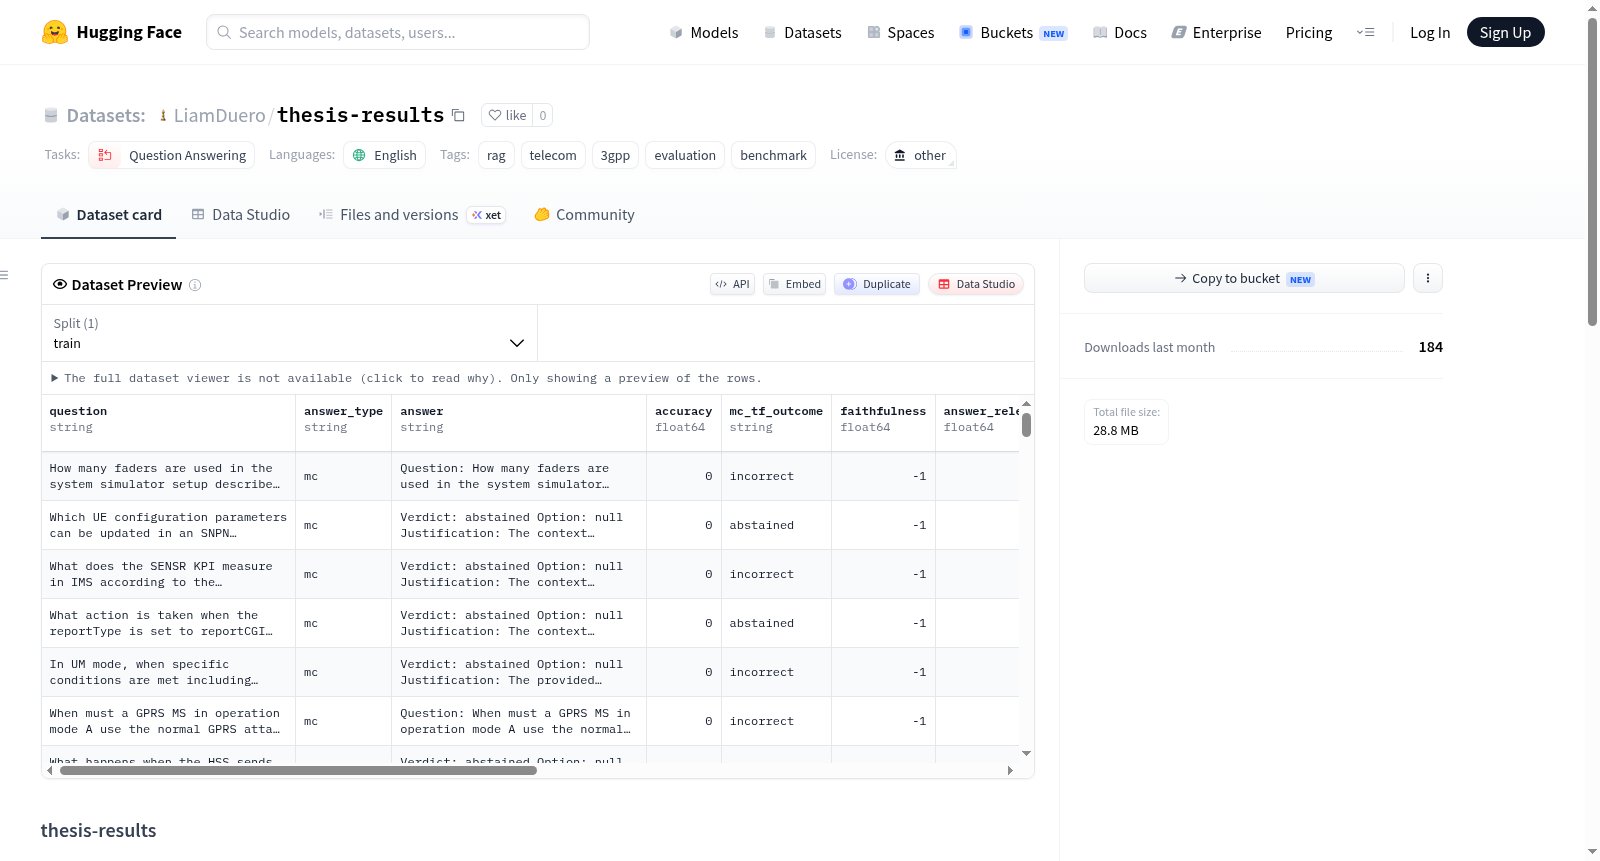Open the Enterprise page
Image resolution: width=1600 pixels, height=861 pixels.
[1216, 32]
